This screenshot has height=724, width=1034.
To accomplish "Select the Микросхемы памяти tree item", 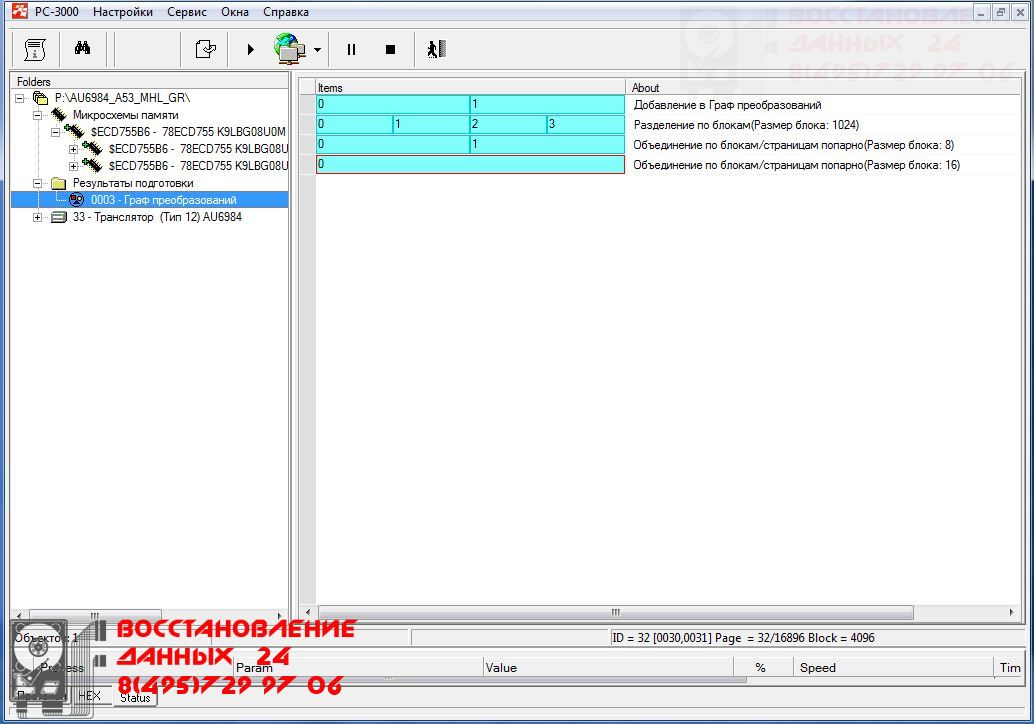I will [125, 115].
